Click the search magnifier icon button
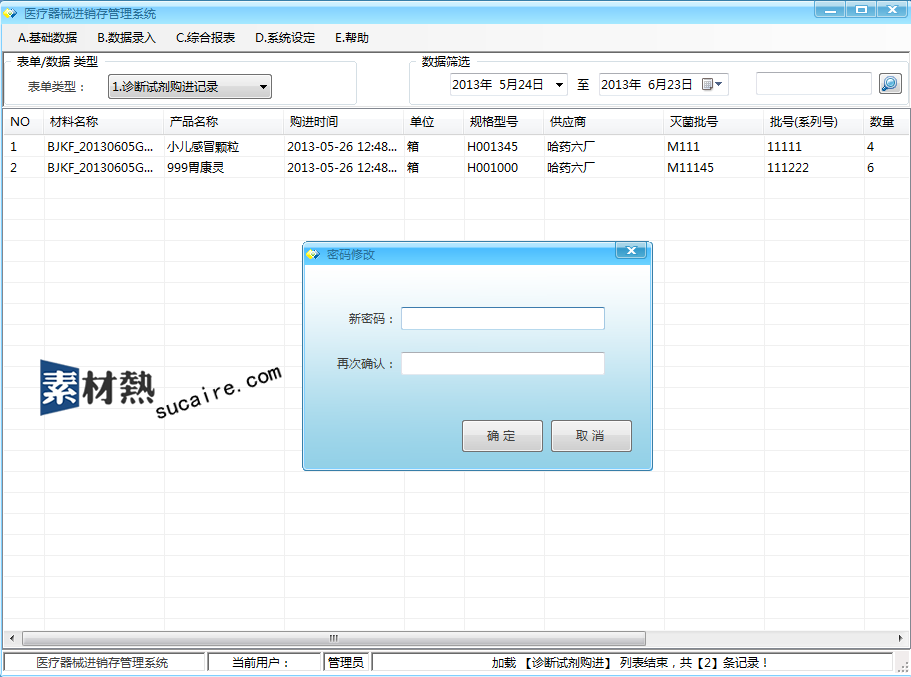This screenshot has height=677, width=911. [x=890, y=84]
